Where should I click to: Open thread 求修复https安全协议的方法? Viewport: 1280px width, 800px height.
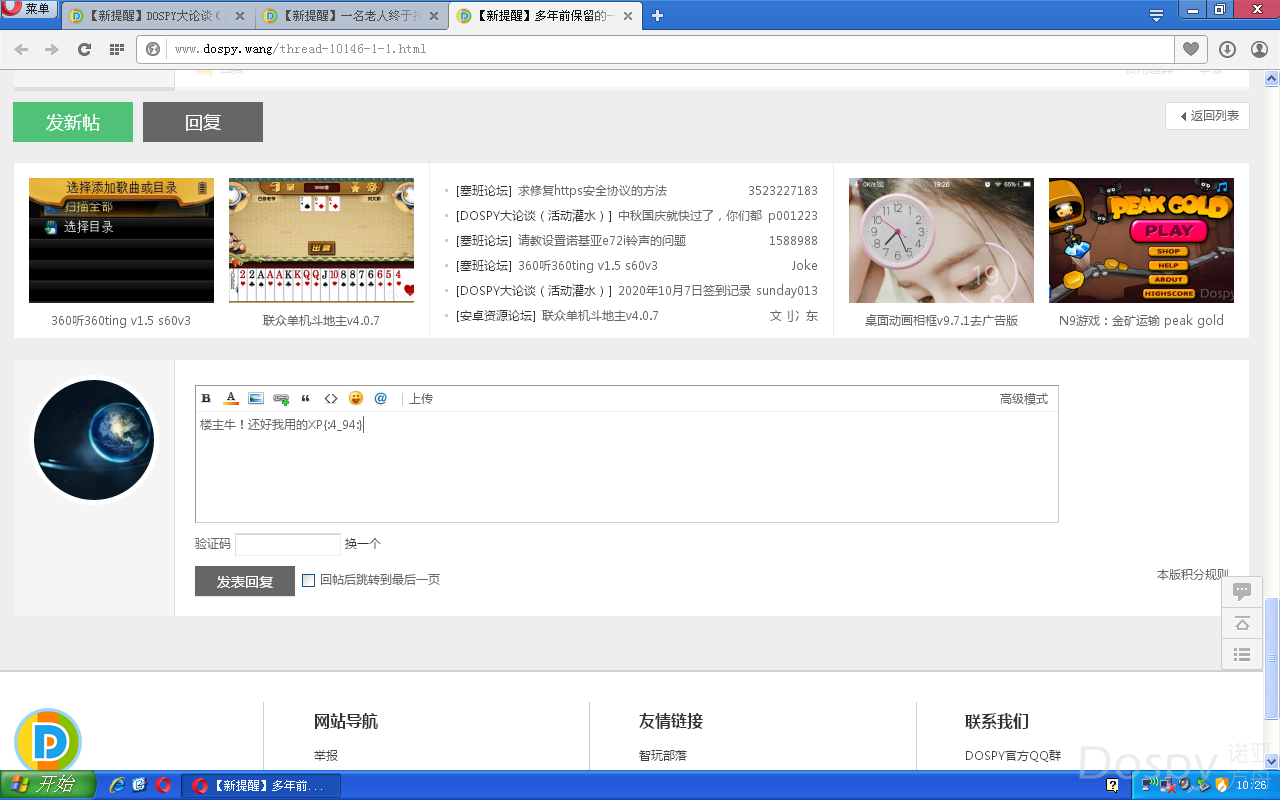pos(592,191)
